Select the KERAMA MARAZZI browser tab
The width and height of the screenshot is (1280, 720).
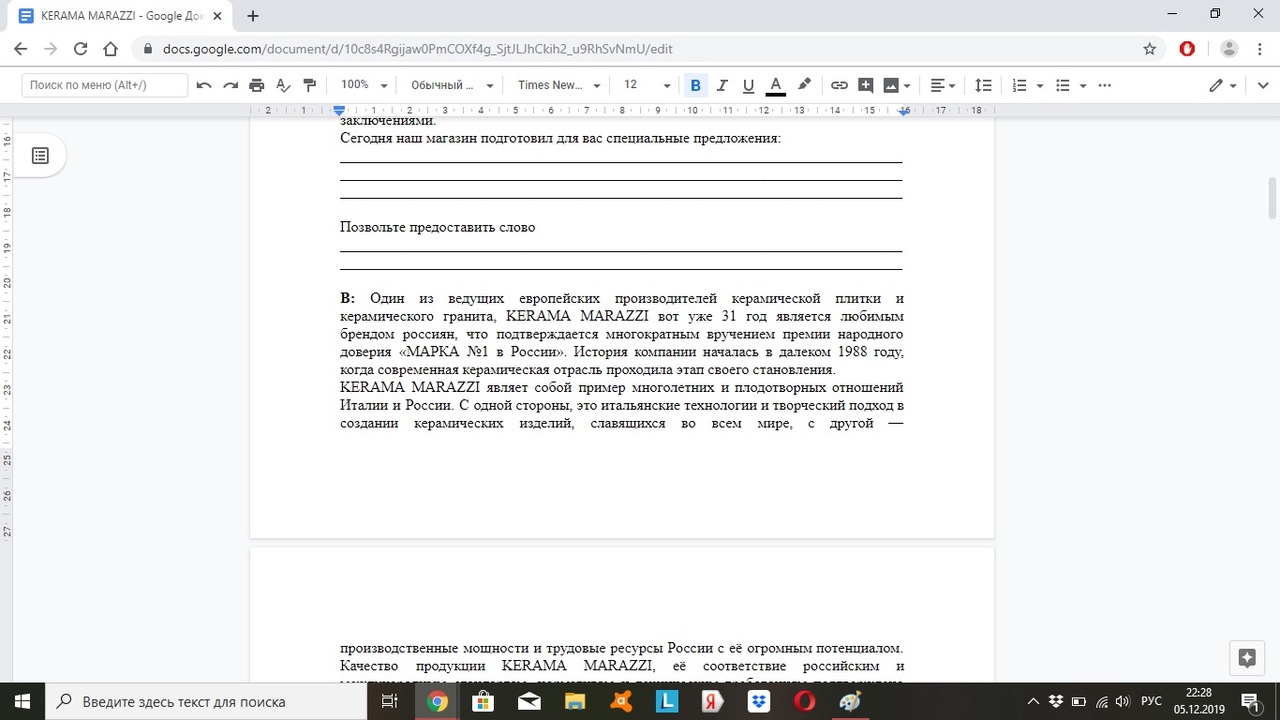pos(120,16)
